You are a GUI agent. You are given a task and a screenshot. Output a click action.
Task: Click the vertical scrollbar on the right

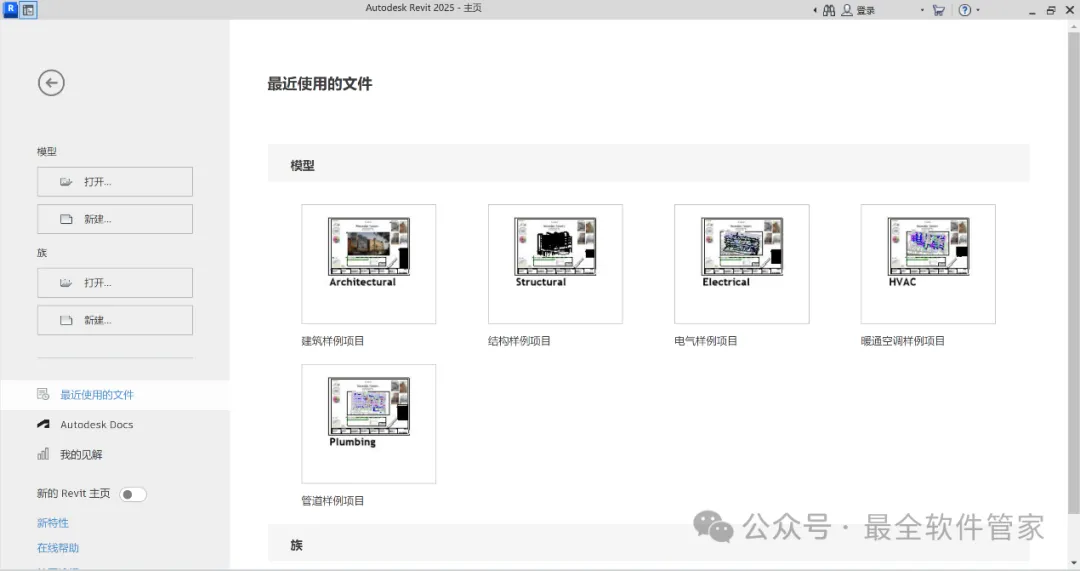pyautogui.click(x=1074, y=272)
